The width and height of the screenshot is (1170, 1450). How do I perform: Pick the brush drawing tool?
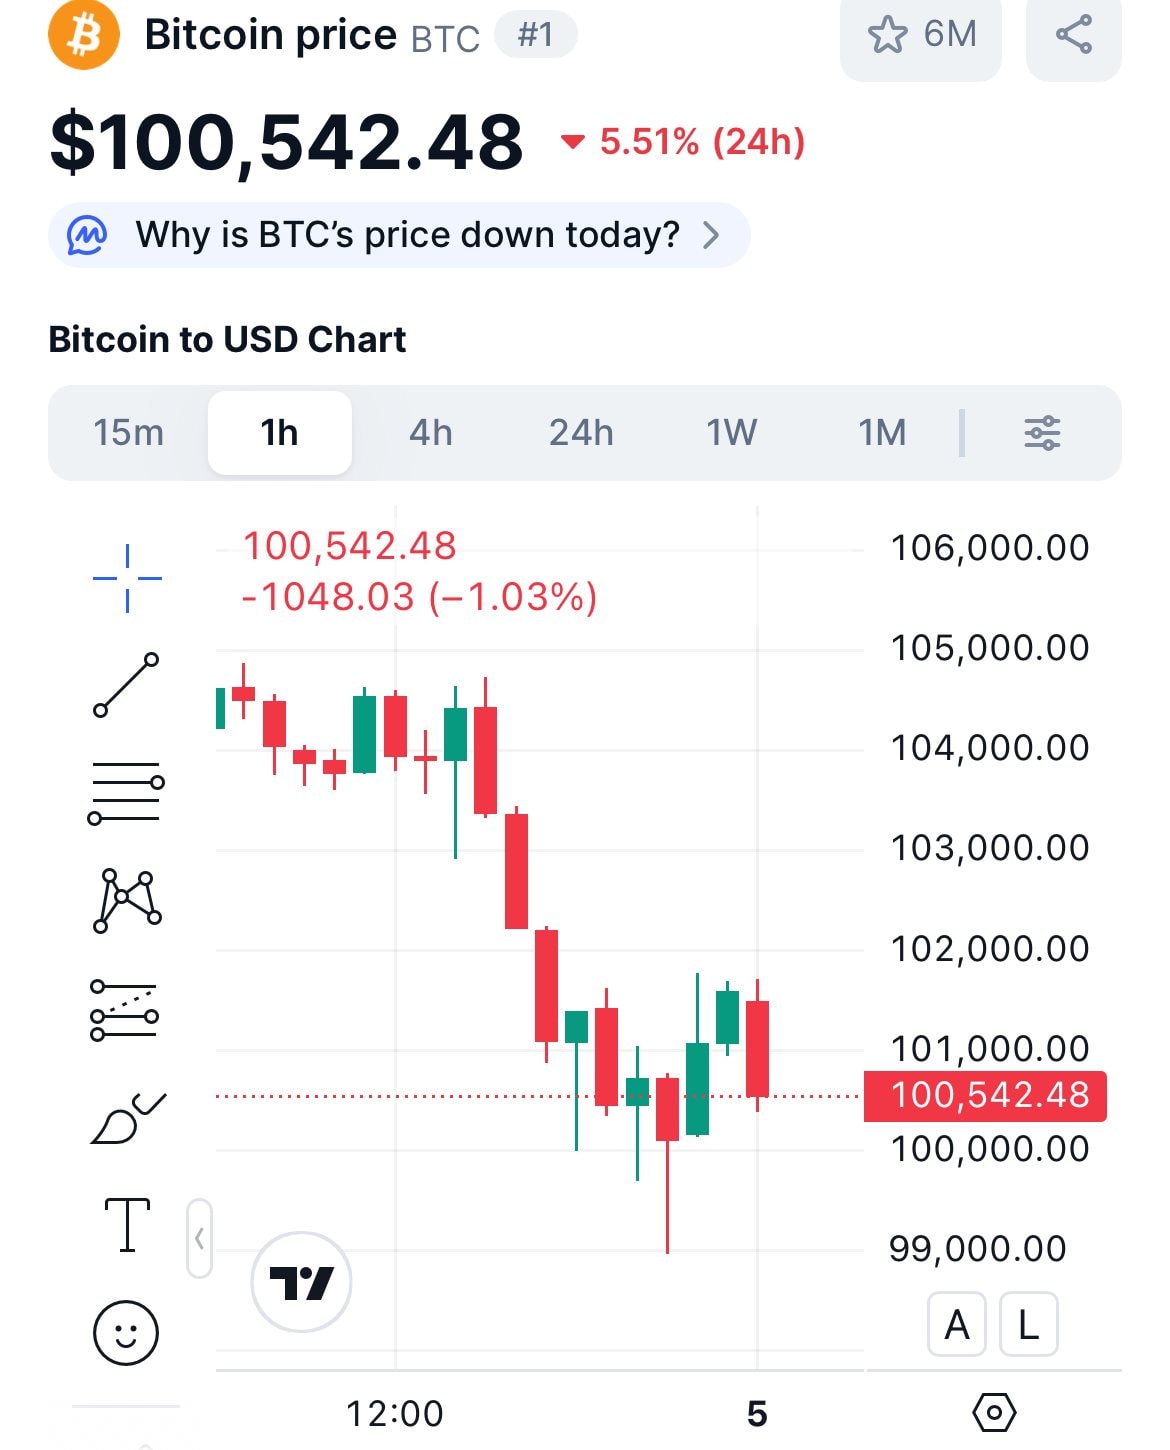[128, 1110]
